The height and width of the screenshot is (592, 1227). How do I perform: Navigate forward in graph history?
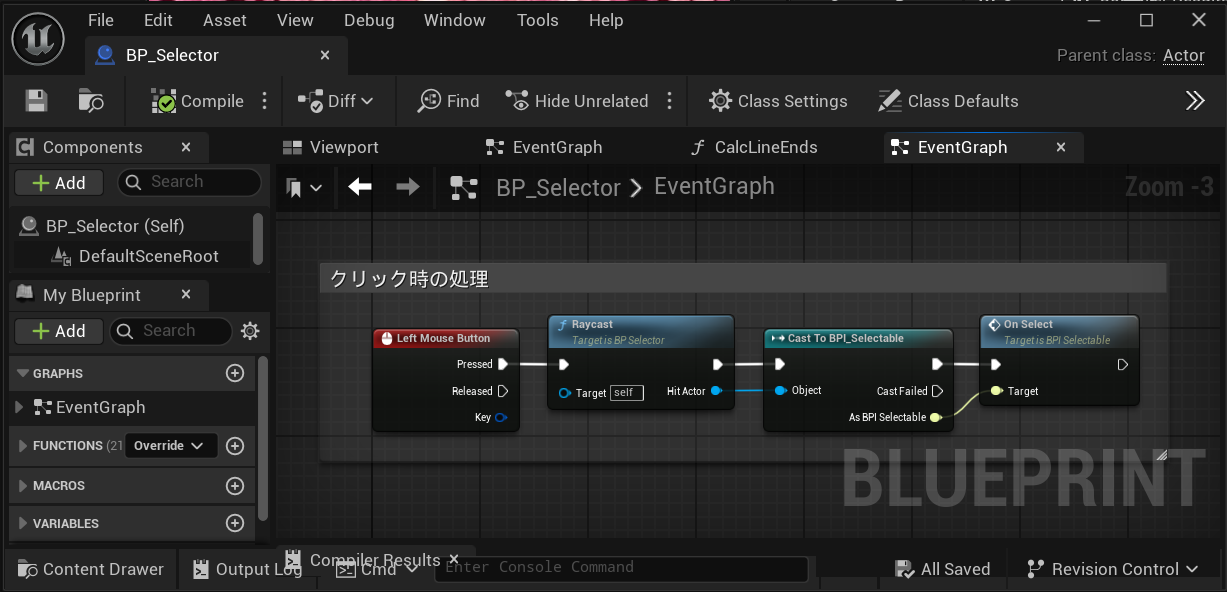[x=407, y=186]
